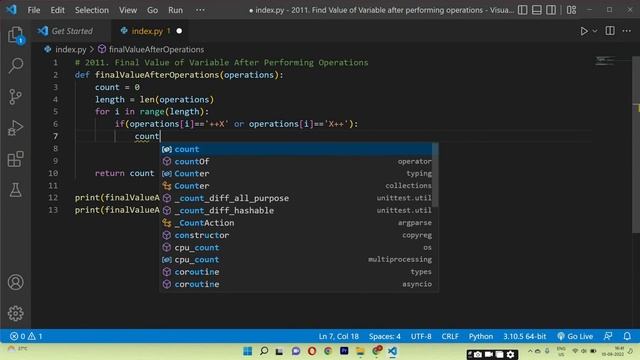
Task: Run the Python file with play button
Action: click(x=584, y=31)
